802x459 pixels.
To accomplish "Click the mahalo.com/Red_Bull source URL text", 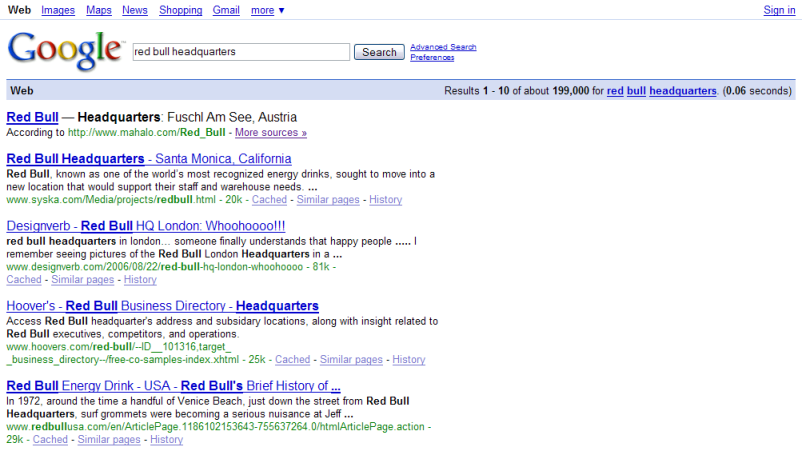I will coord(146,133).
